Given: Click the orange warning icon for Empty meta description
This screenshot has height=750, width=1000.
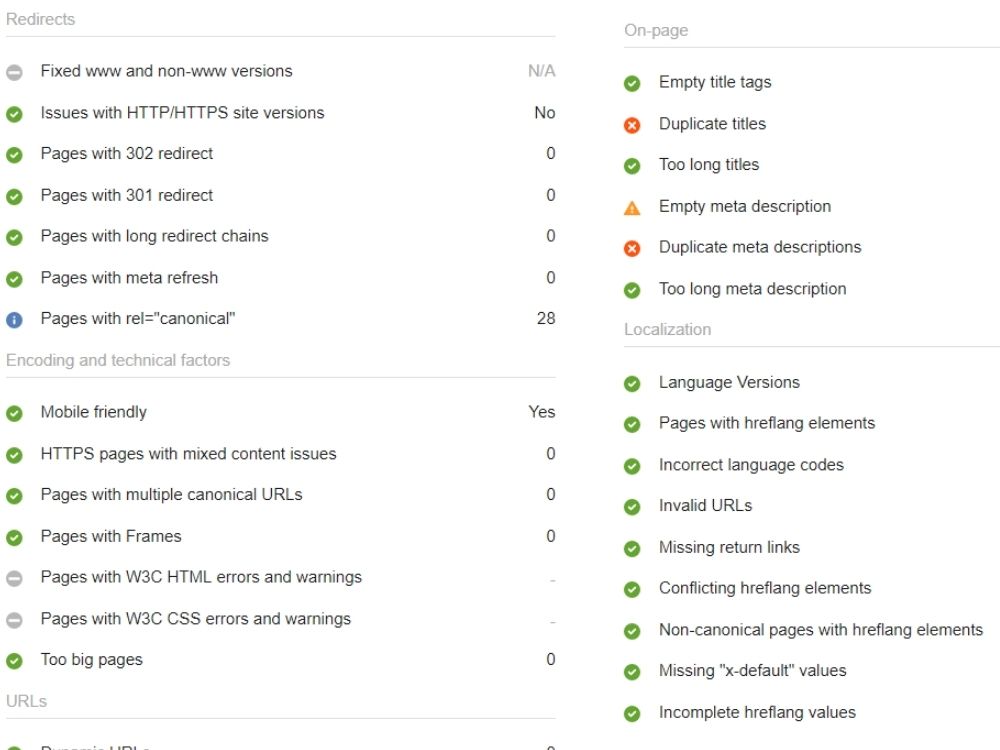Looking at the screenshot, I should coord(632,208).
